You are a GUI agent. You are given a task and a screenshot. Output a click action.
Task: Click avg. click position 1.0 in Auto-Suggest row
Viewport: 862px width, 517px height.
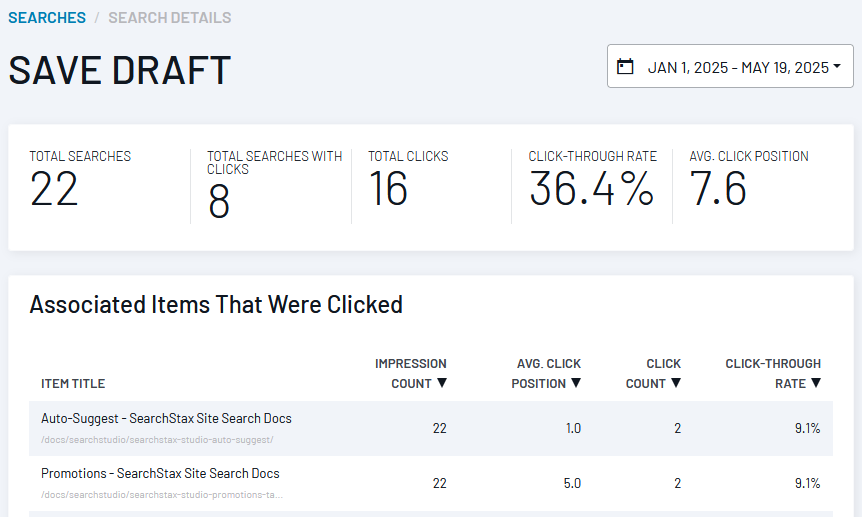pyautogui.click(x=573, y=428)
